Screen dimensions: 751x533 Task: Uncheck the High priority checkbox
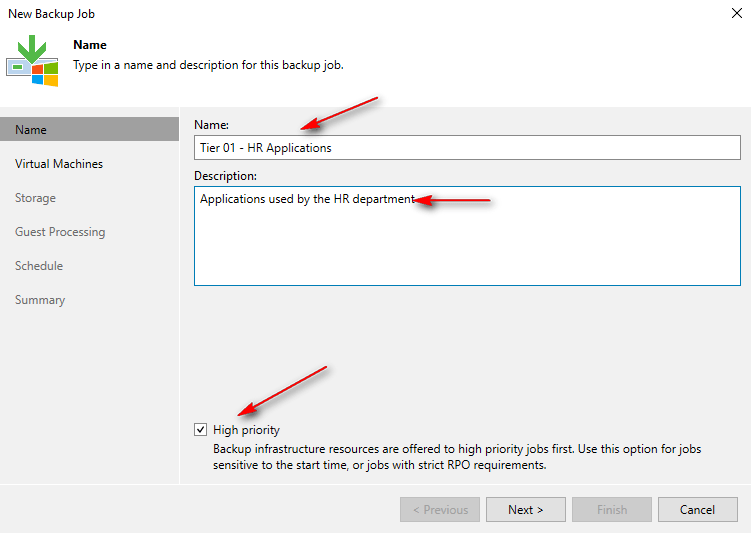(x=201, y=430)
